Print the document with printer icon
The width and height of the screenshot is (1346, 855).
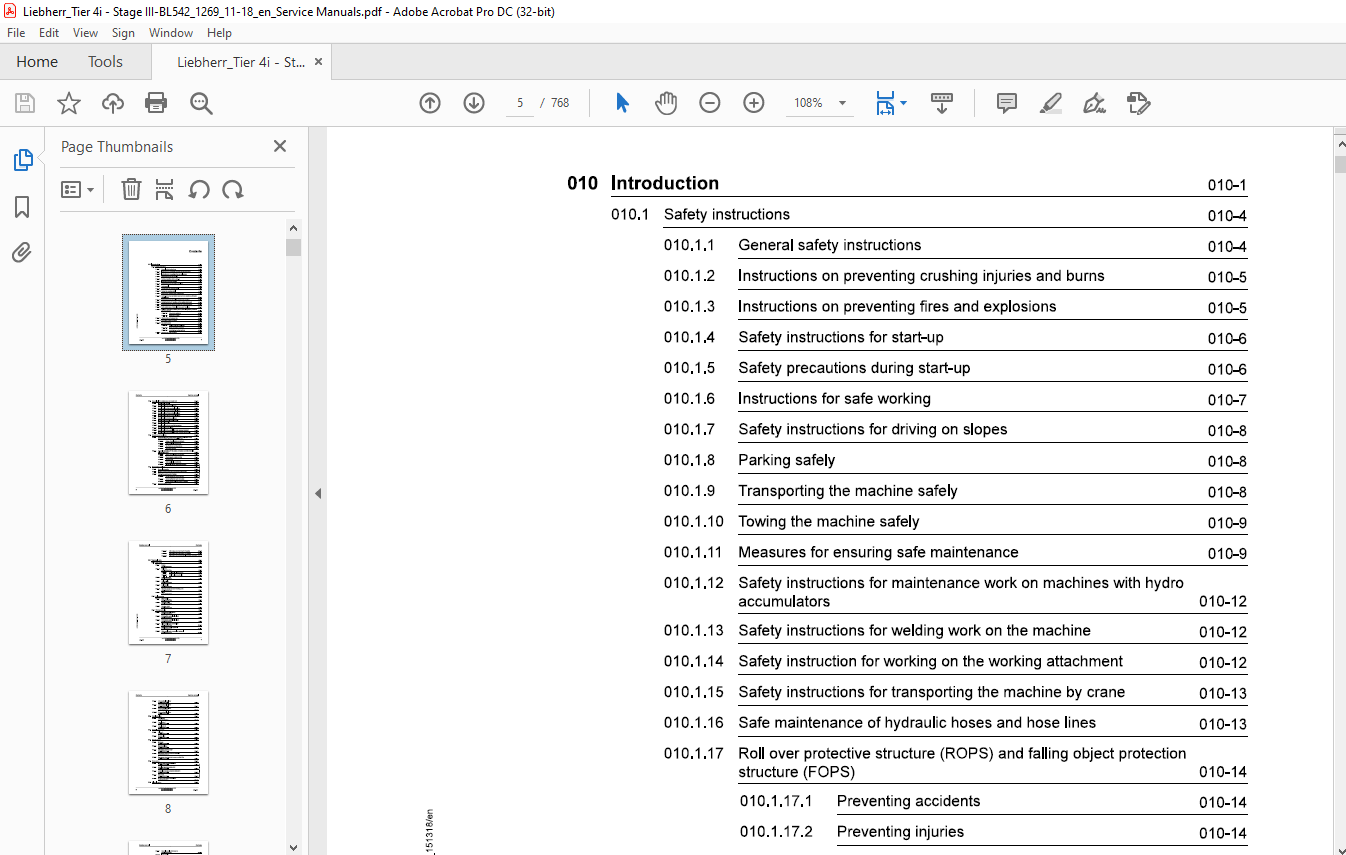point(156,103)
